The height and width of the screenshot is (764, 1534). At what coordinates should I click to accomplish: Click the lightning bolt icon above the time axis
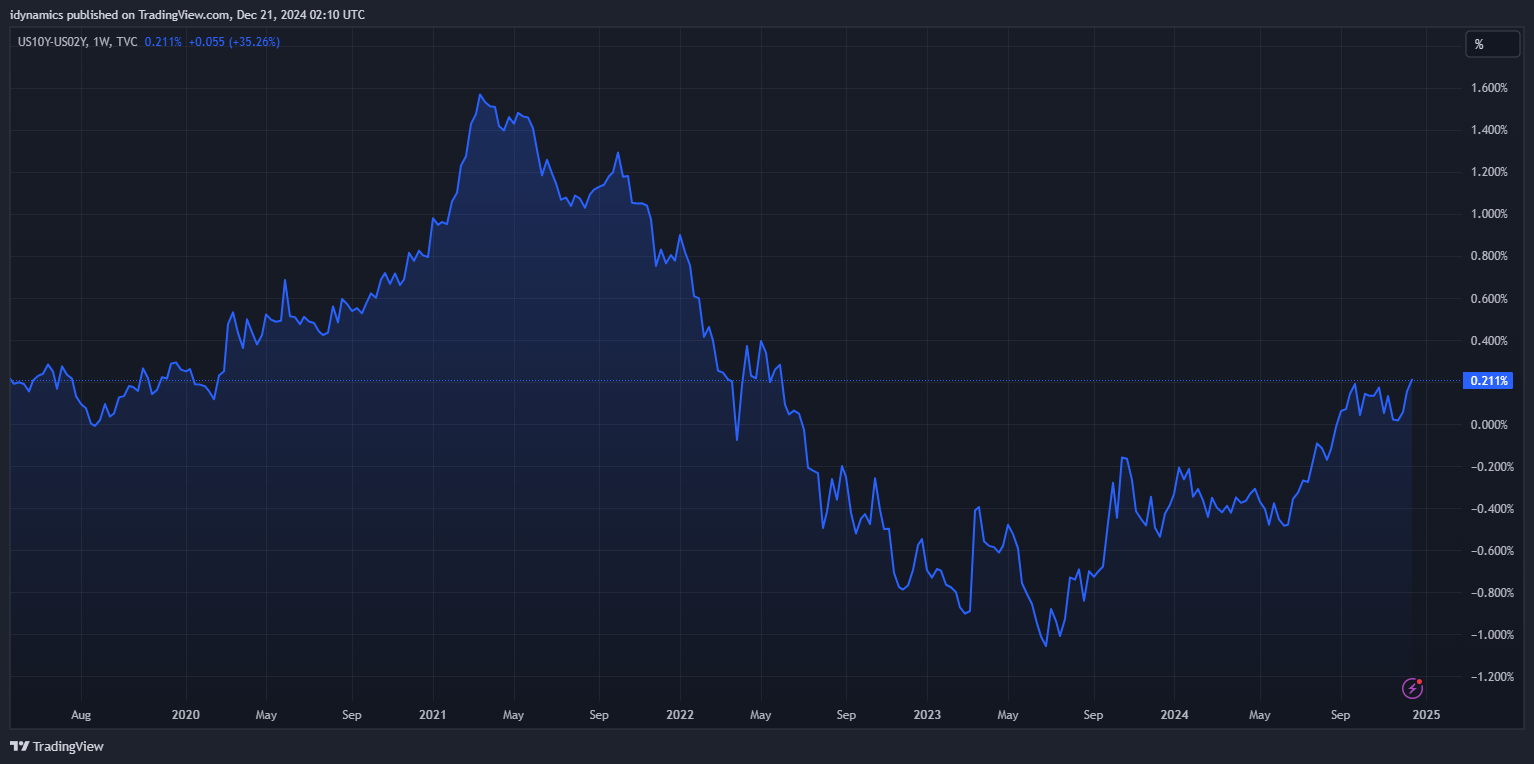[1412, 688]
